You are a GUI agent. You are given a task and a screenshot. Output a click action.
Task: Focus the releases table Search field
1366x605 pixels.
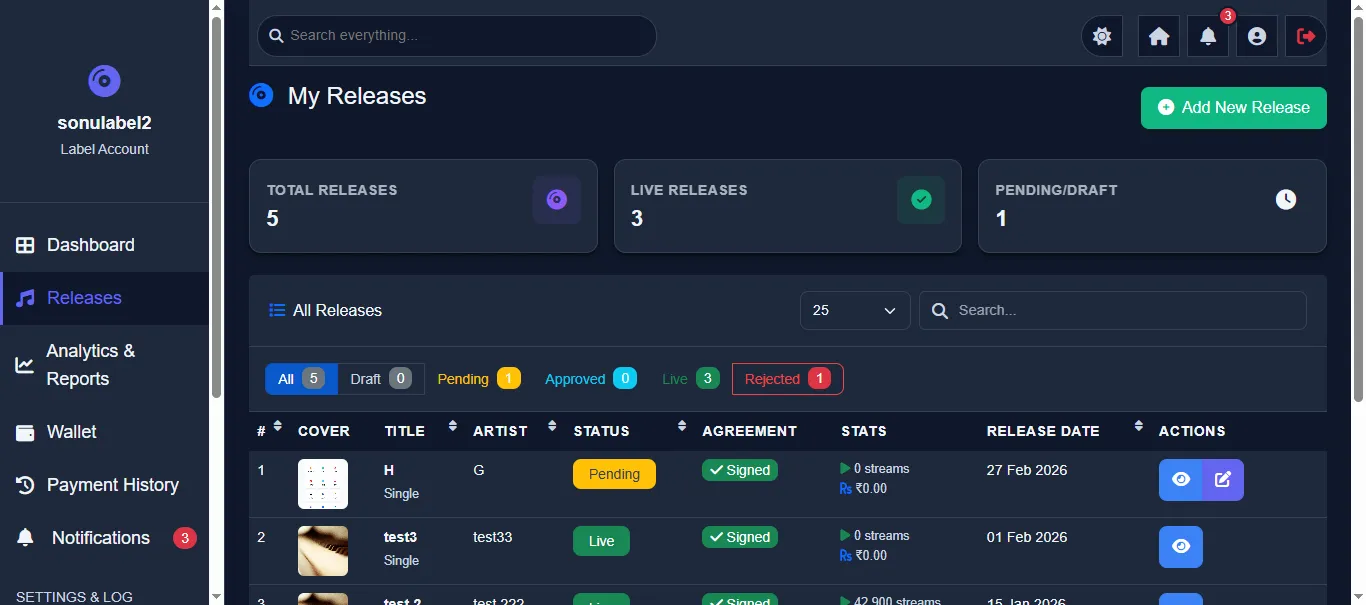click(1113, 310)
